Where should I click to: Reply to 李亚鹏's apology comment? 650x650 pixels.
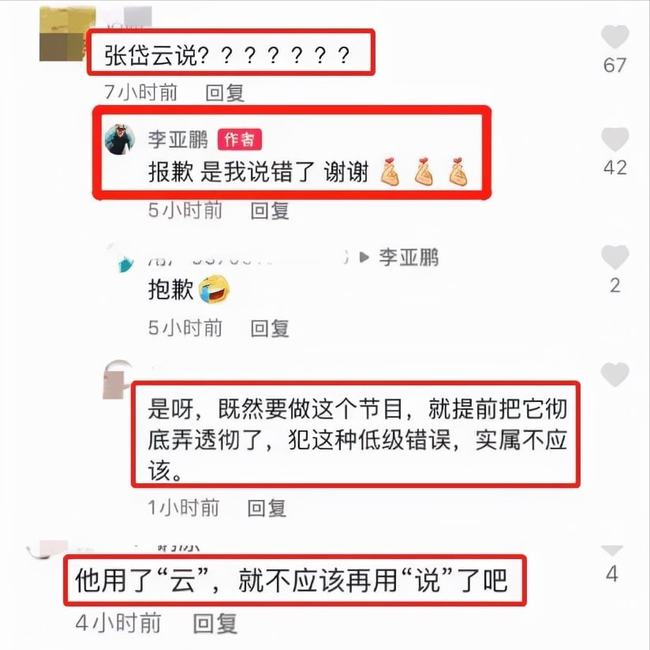point(270,211)
